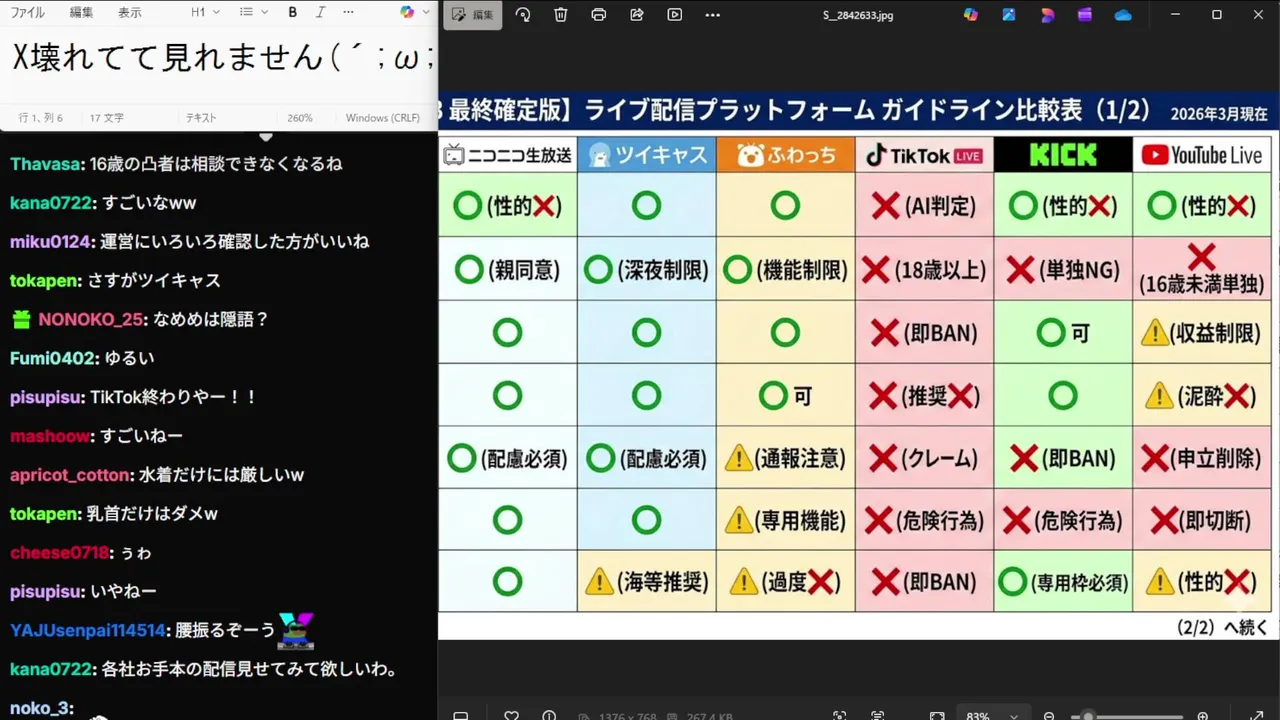Click the miku0124 username in chat

pos(49,242)
